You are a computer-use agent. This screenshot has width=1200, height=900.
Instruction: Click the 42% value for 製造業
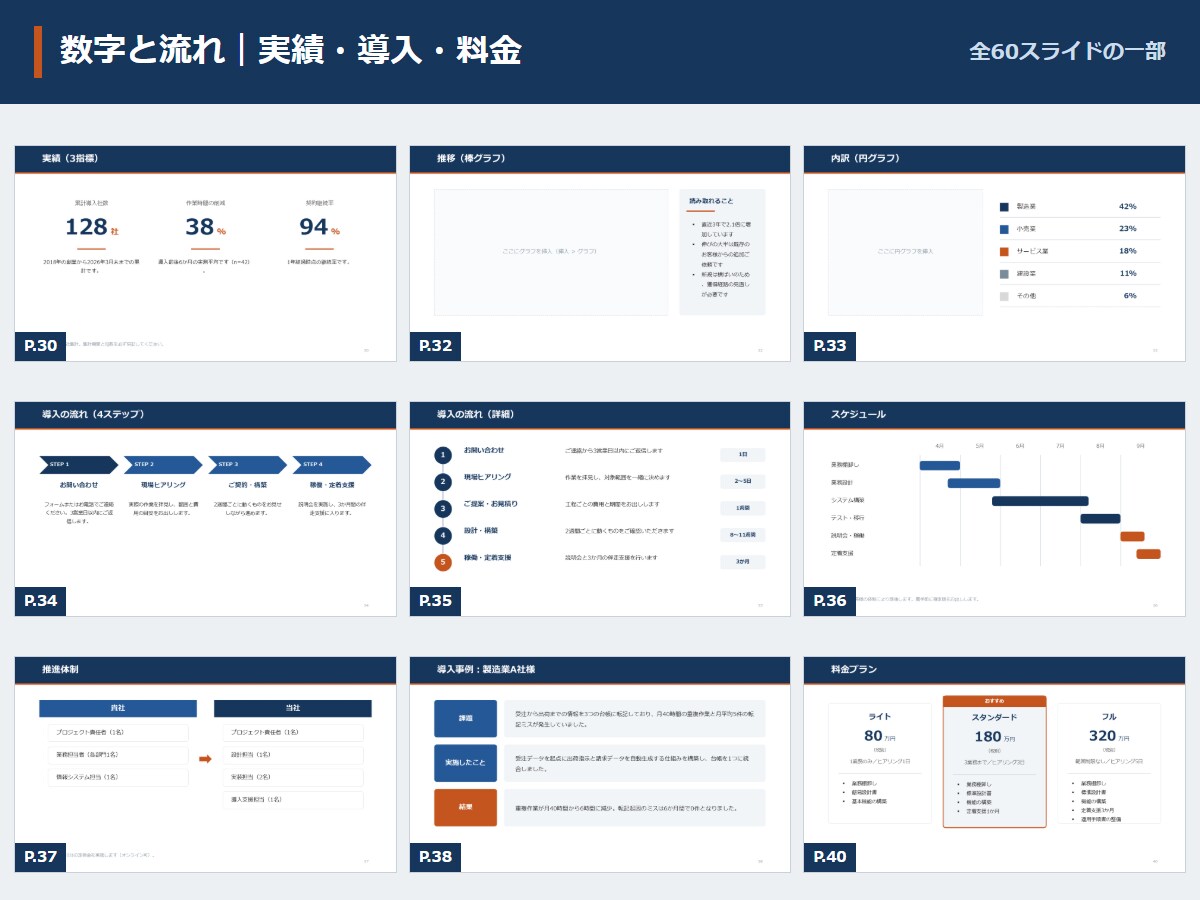(x=1127, y=207)
